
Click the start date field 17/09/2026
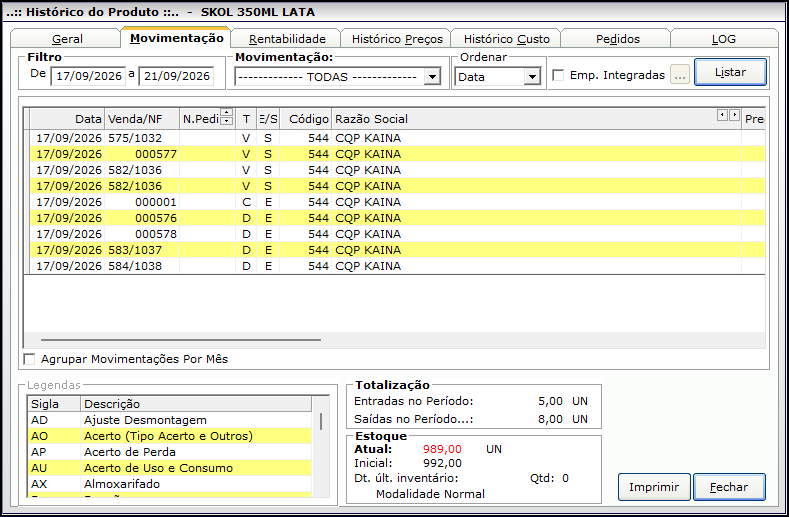(x=89, y=76)
